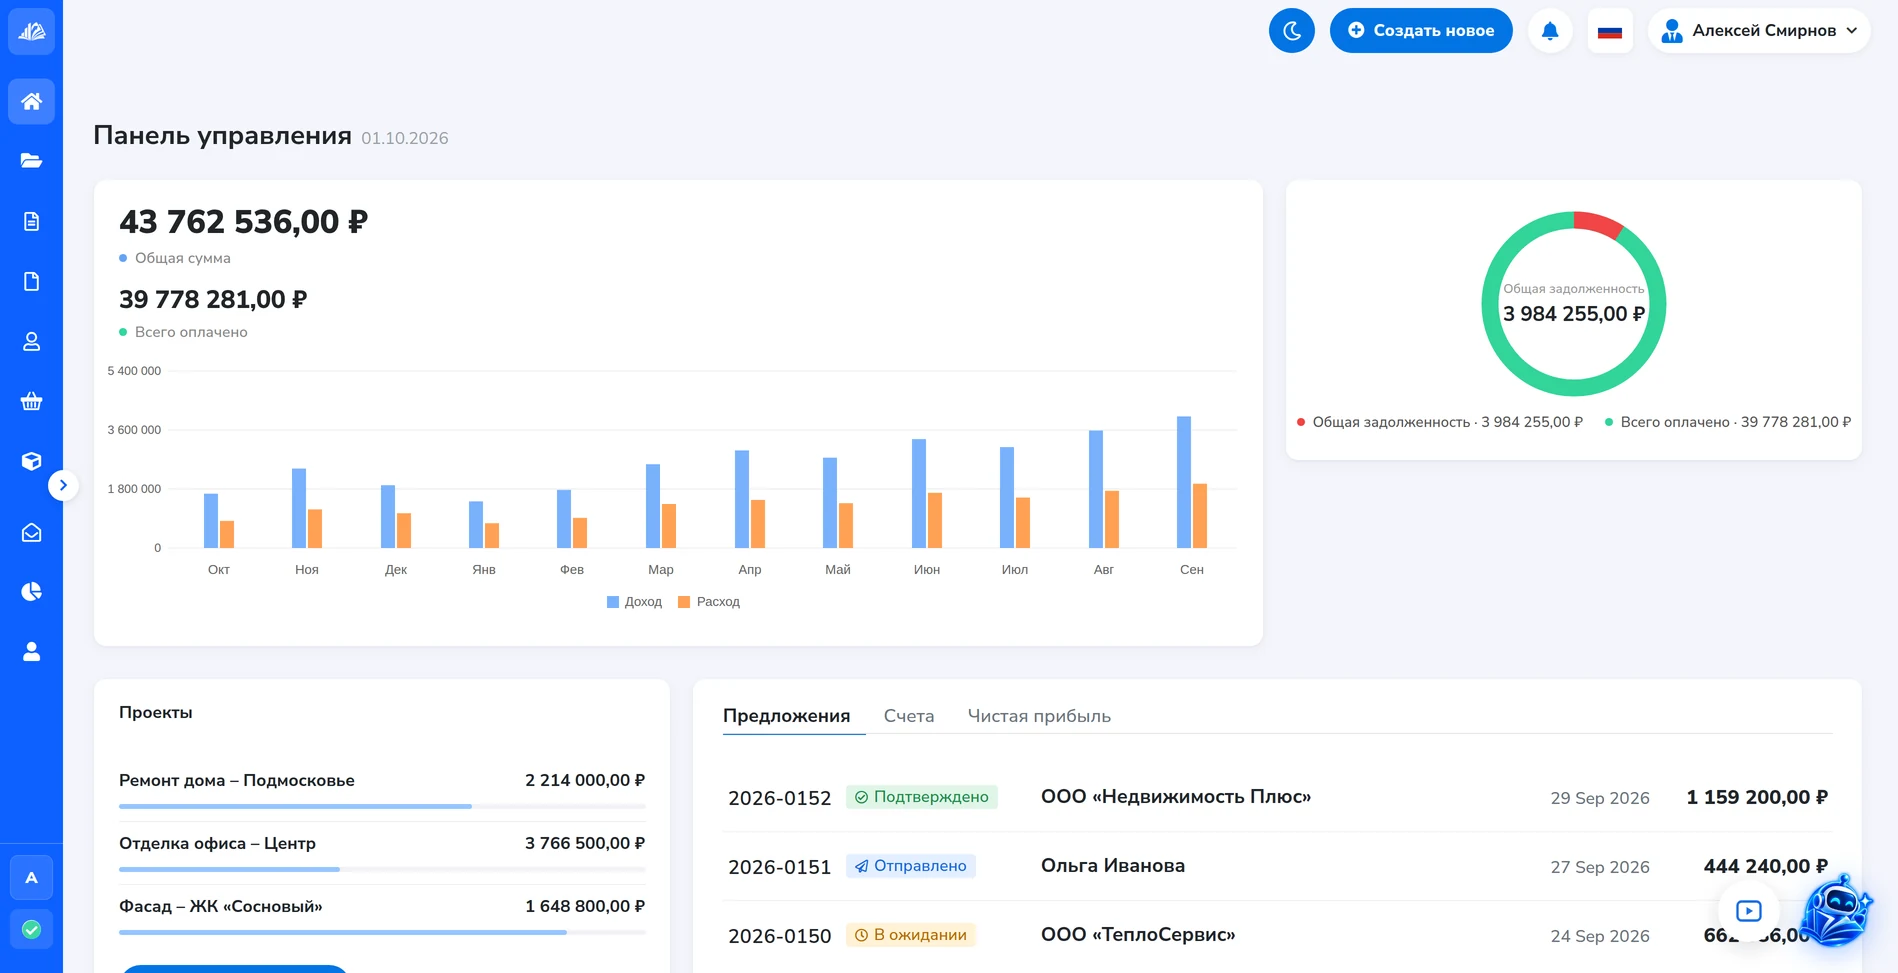Click the open folder sidebar icon

[31, 161]
